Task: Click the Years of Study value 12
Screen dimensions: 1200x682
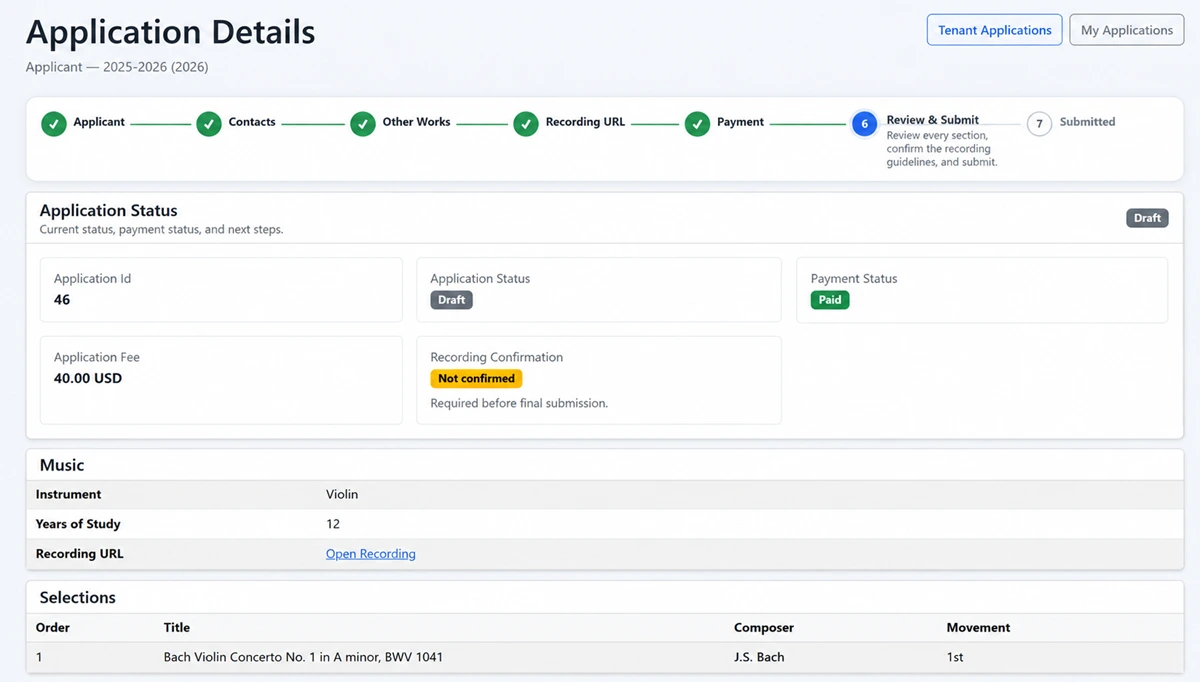Action: (x=333, y=524)
